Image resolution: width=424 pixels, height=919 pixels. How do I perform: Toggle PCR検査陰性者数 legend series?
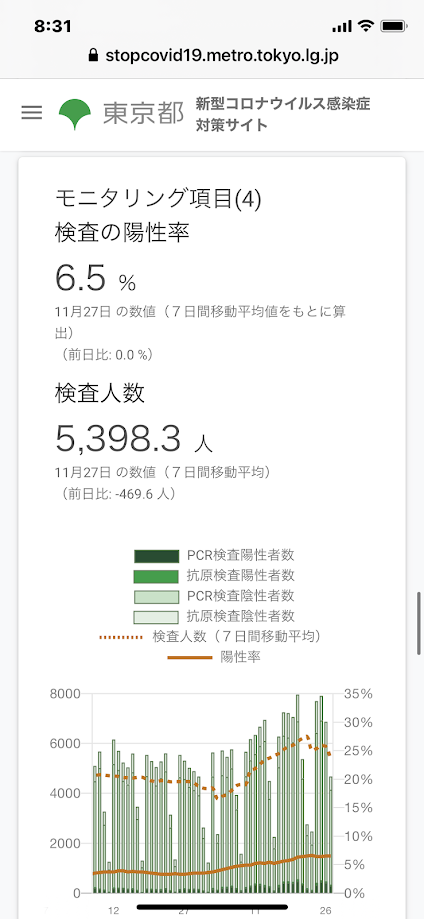click(x=214, y=595)
